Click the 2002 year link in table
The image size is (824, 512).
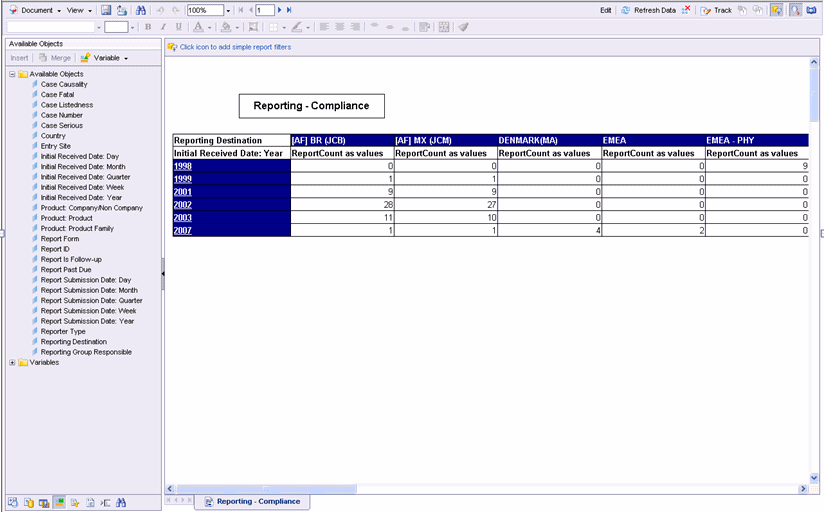pos(183,204)
